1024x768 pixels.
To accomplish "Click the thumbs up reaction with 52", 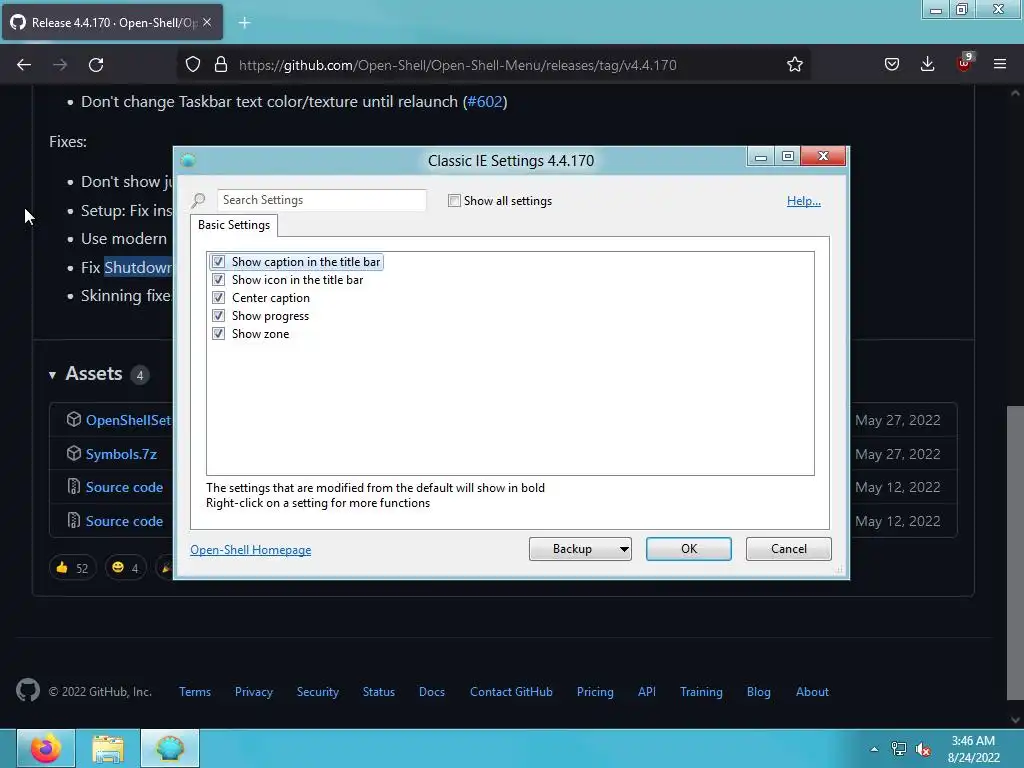I will click(x=72, y=568).
